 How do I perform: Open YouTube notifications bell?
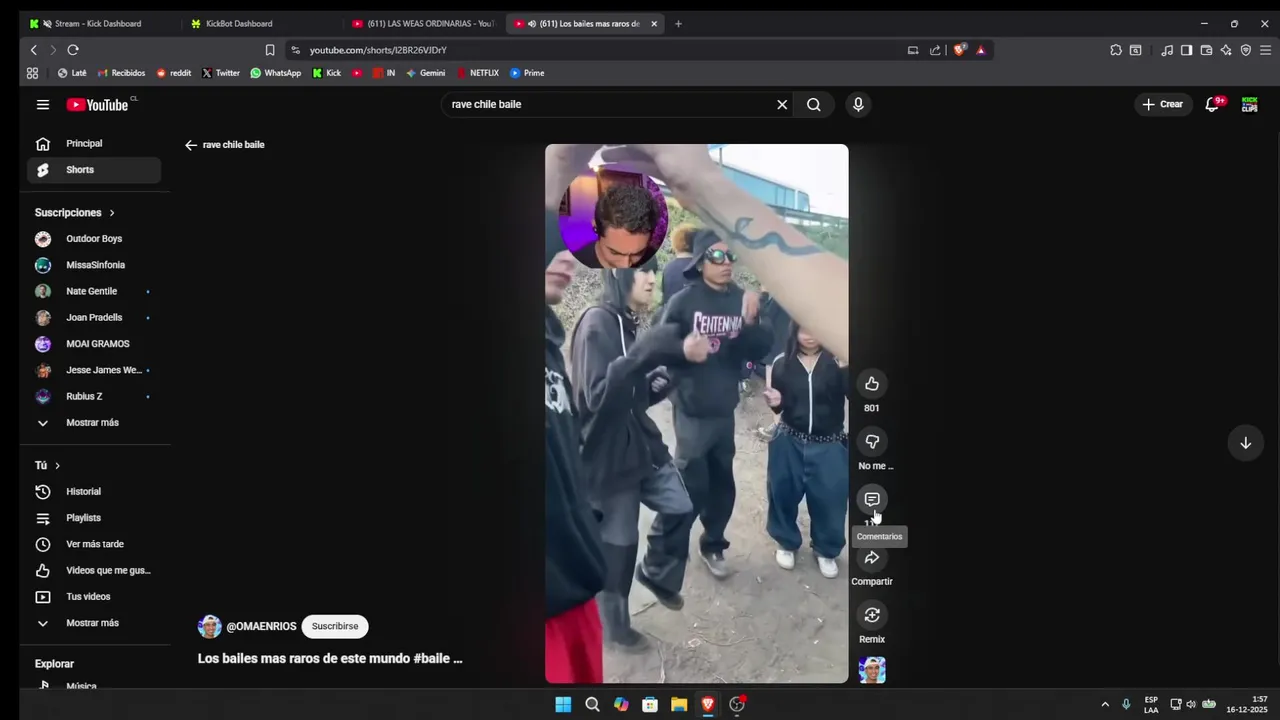click(x=1212, y=104)
